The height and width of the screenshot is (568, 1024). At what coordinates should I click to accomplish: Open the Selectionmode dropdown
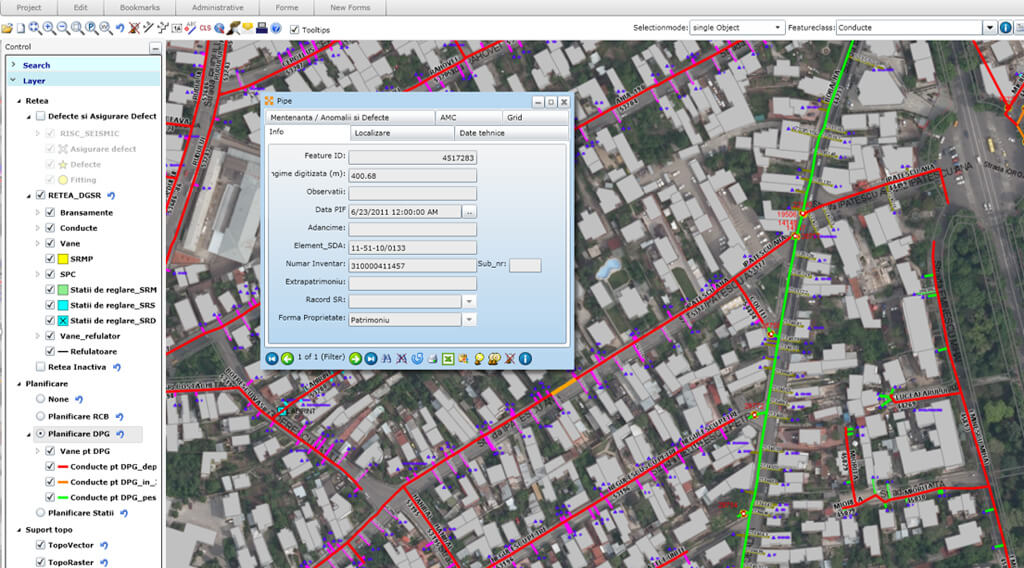[x=777, y=28]
